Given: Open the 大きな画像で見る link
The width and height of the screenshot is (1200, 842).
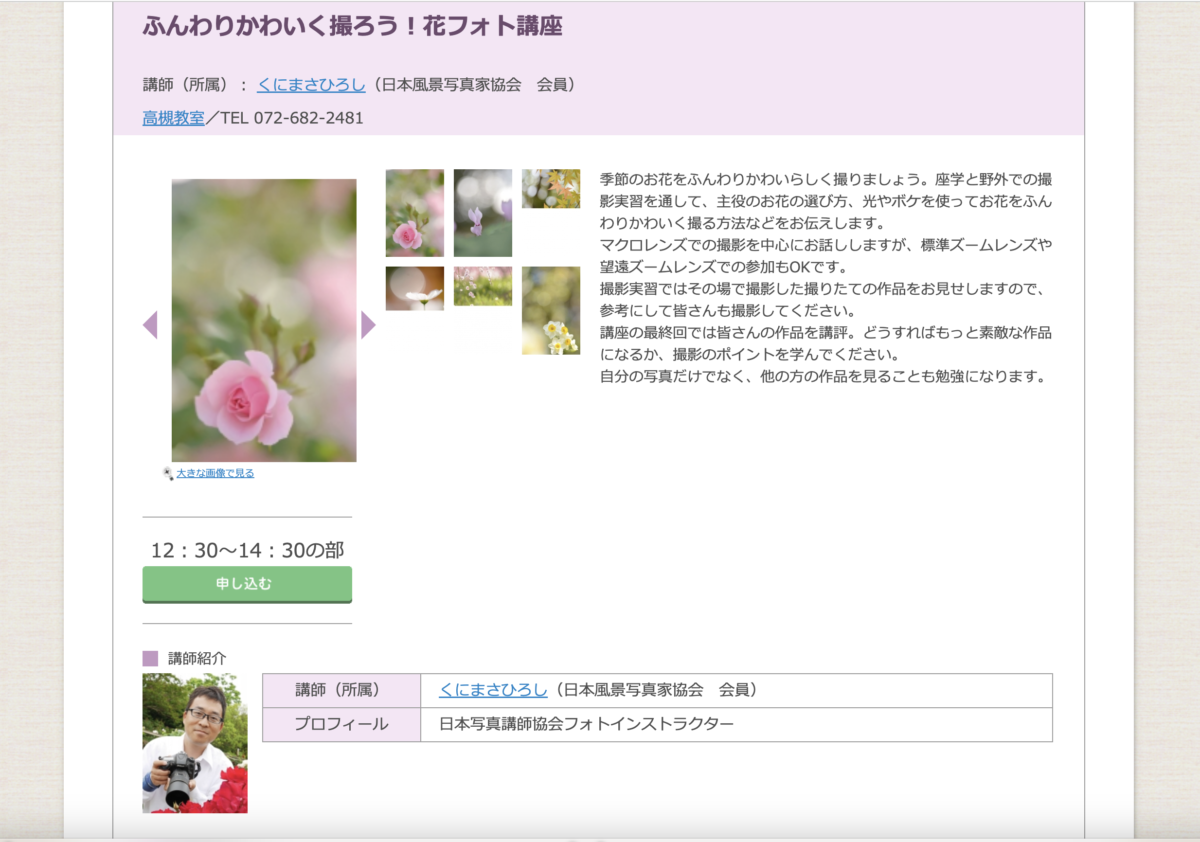Looking at the screenshot, I should tap(215, 473).
